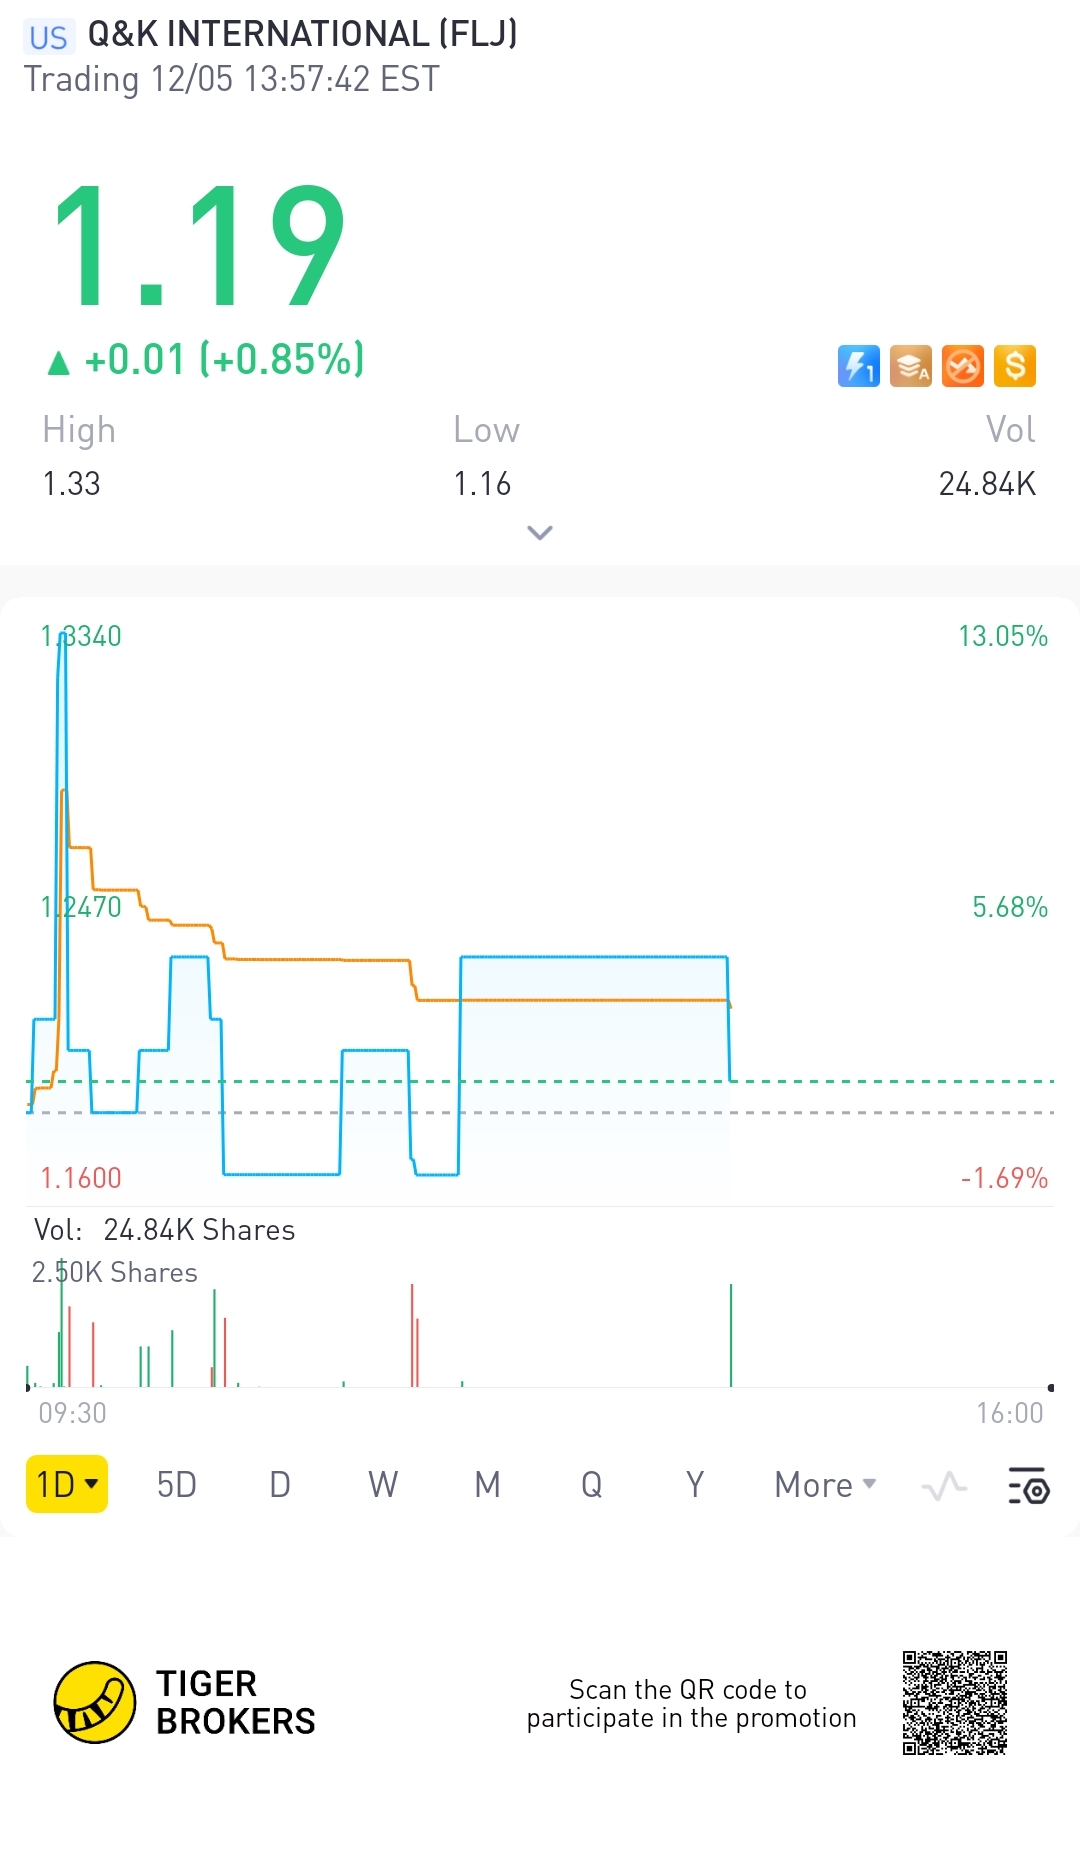The image size is (1080, 1869).
Task: Tap the orange crossed-out chart icon
Action: click(963, 366)
